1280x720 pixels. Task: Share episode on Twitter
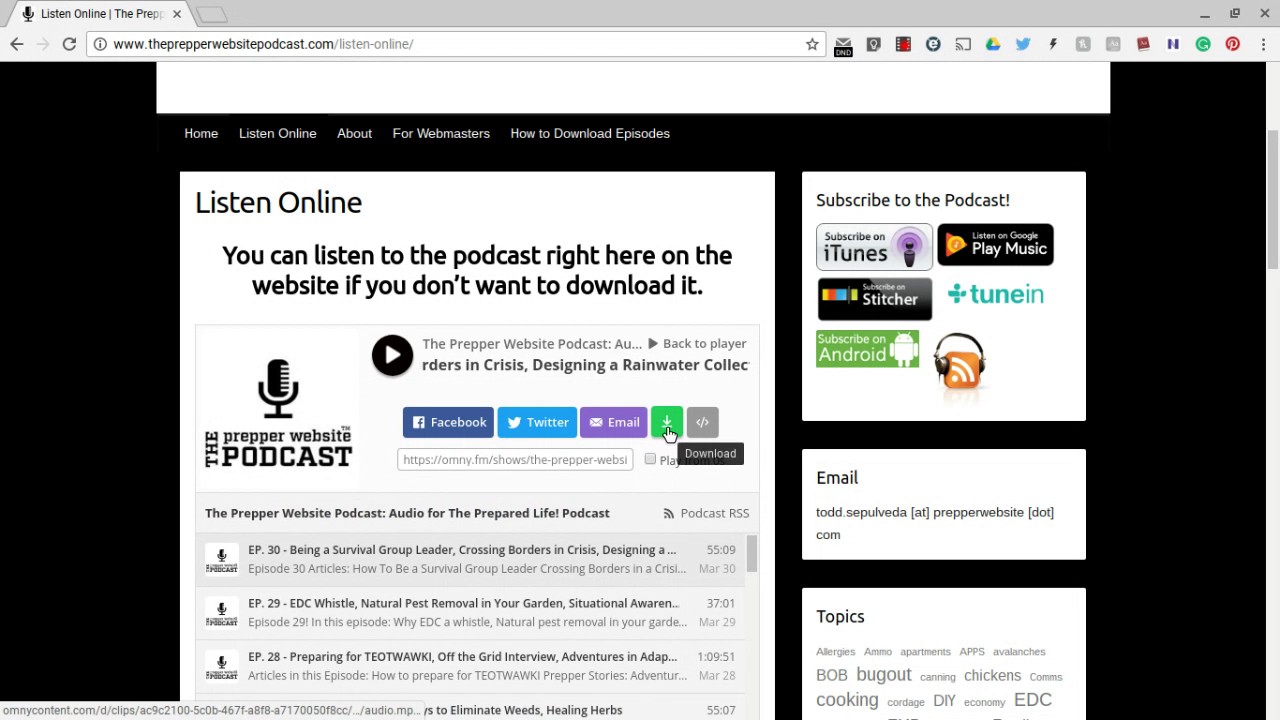[537, 422]
